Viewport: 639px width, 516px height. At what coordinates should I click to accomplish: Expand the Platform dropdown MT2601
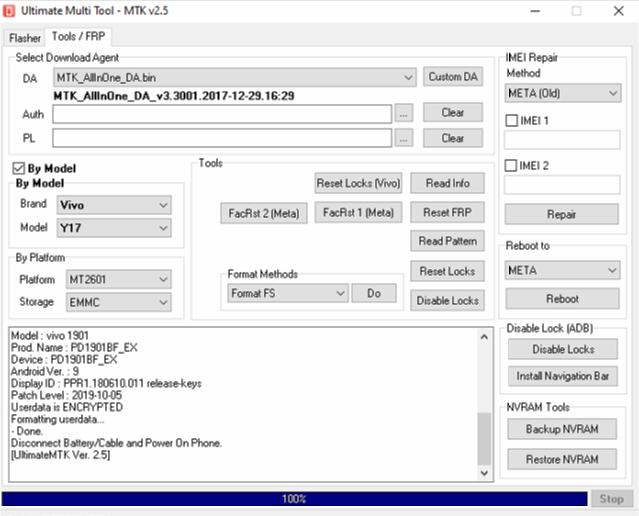[x=119, y=280]
